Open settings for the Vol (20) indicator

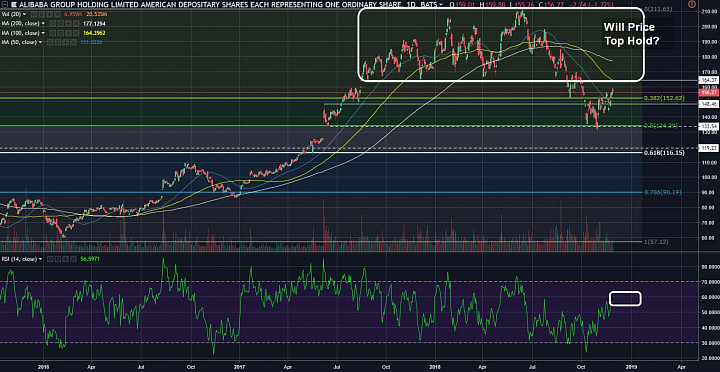pyautogui.click(x=42, y=14)
